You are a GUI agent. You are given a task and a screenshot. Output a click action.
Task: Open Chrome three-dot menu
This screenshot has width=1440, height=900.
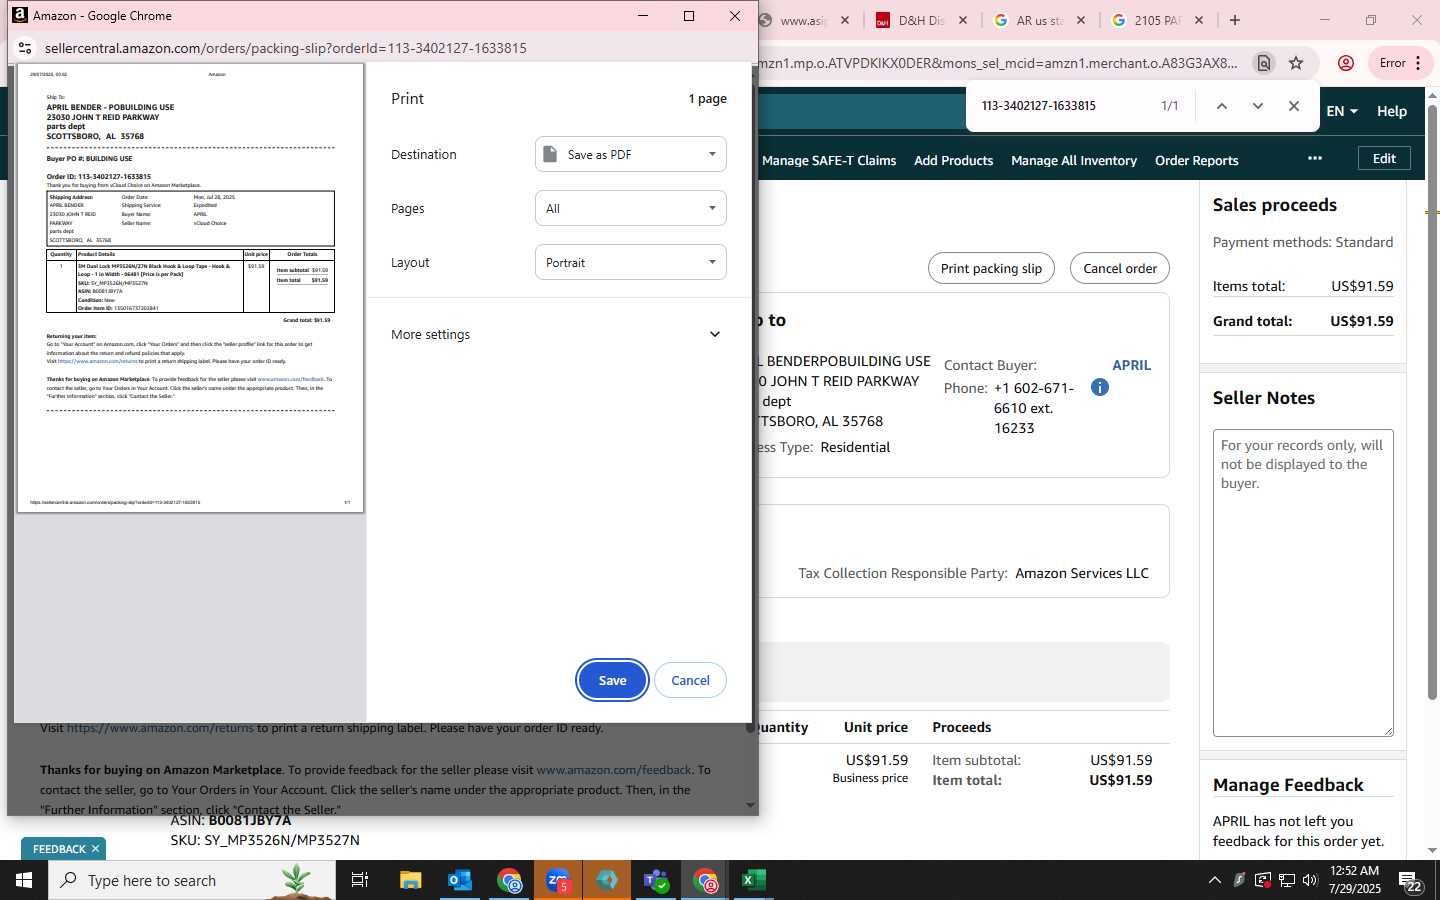(x=1418, y=63)
